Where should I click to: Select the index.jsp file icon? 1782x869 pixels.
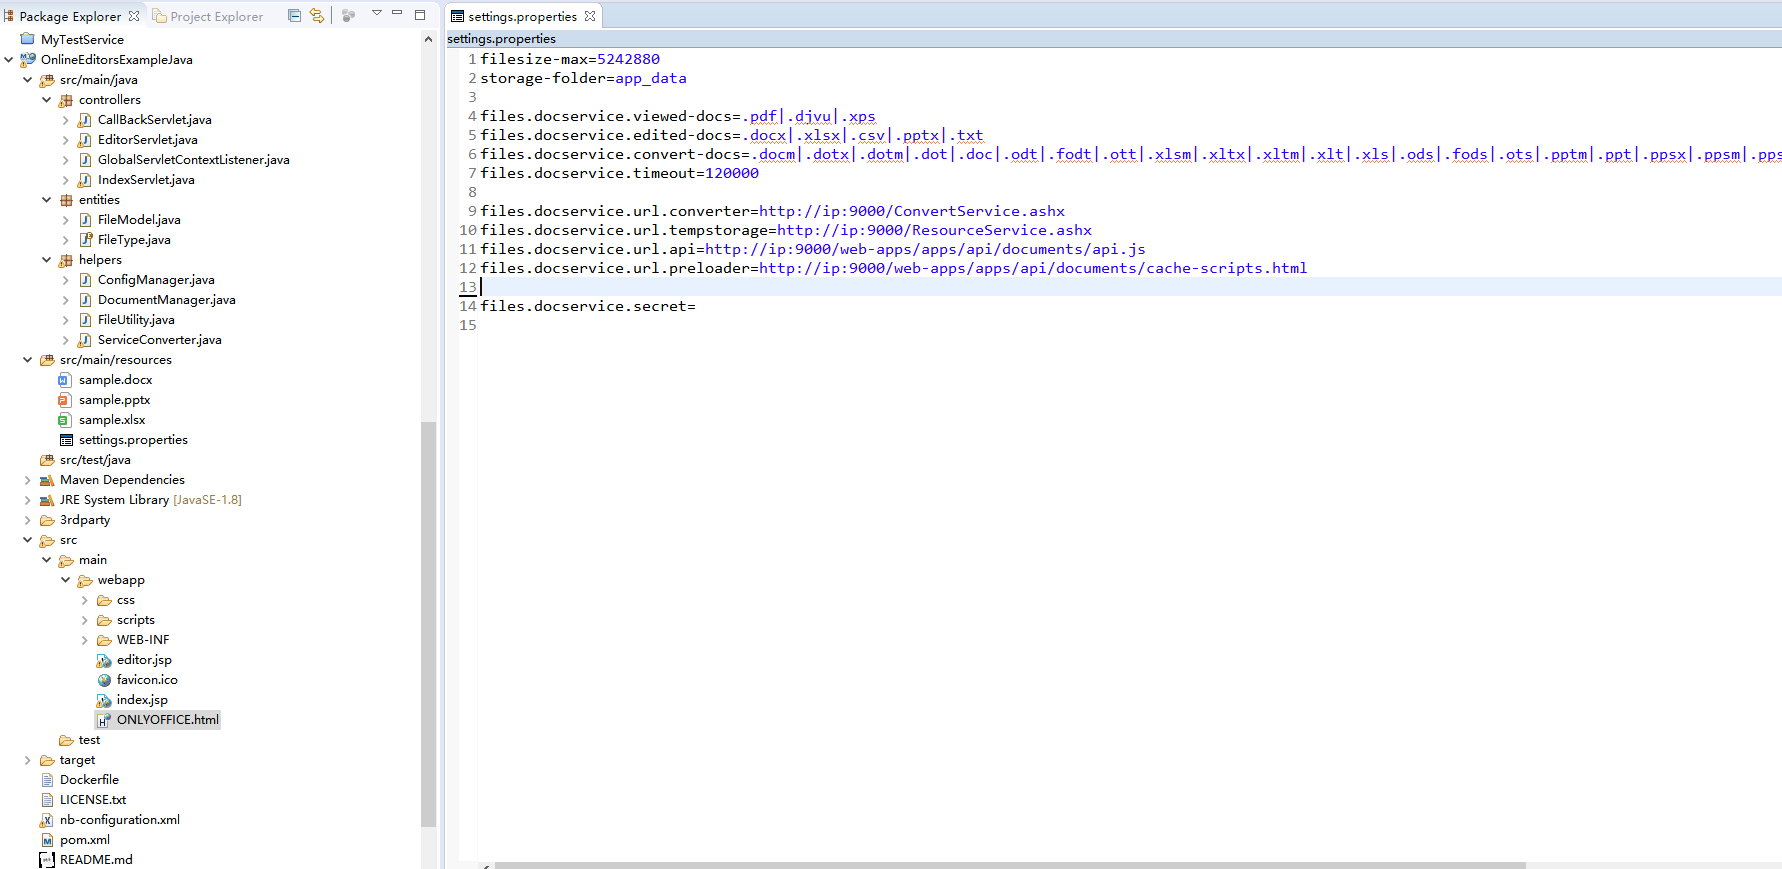click(104, 700)
